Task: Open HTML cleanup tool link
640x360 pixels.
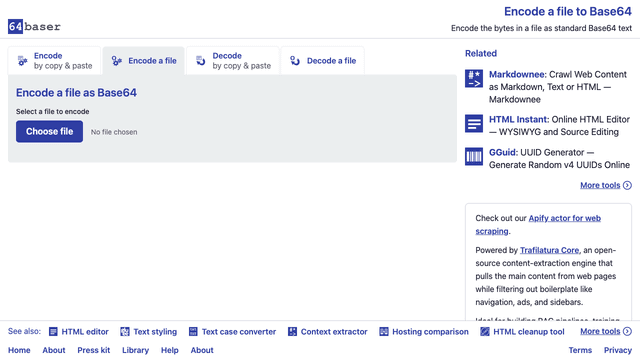Action: coord(529,332)
